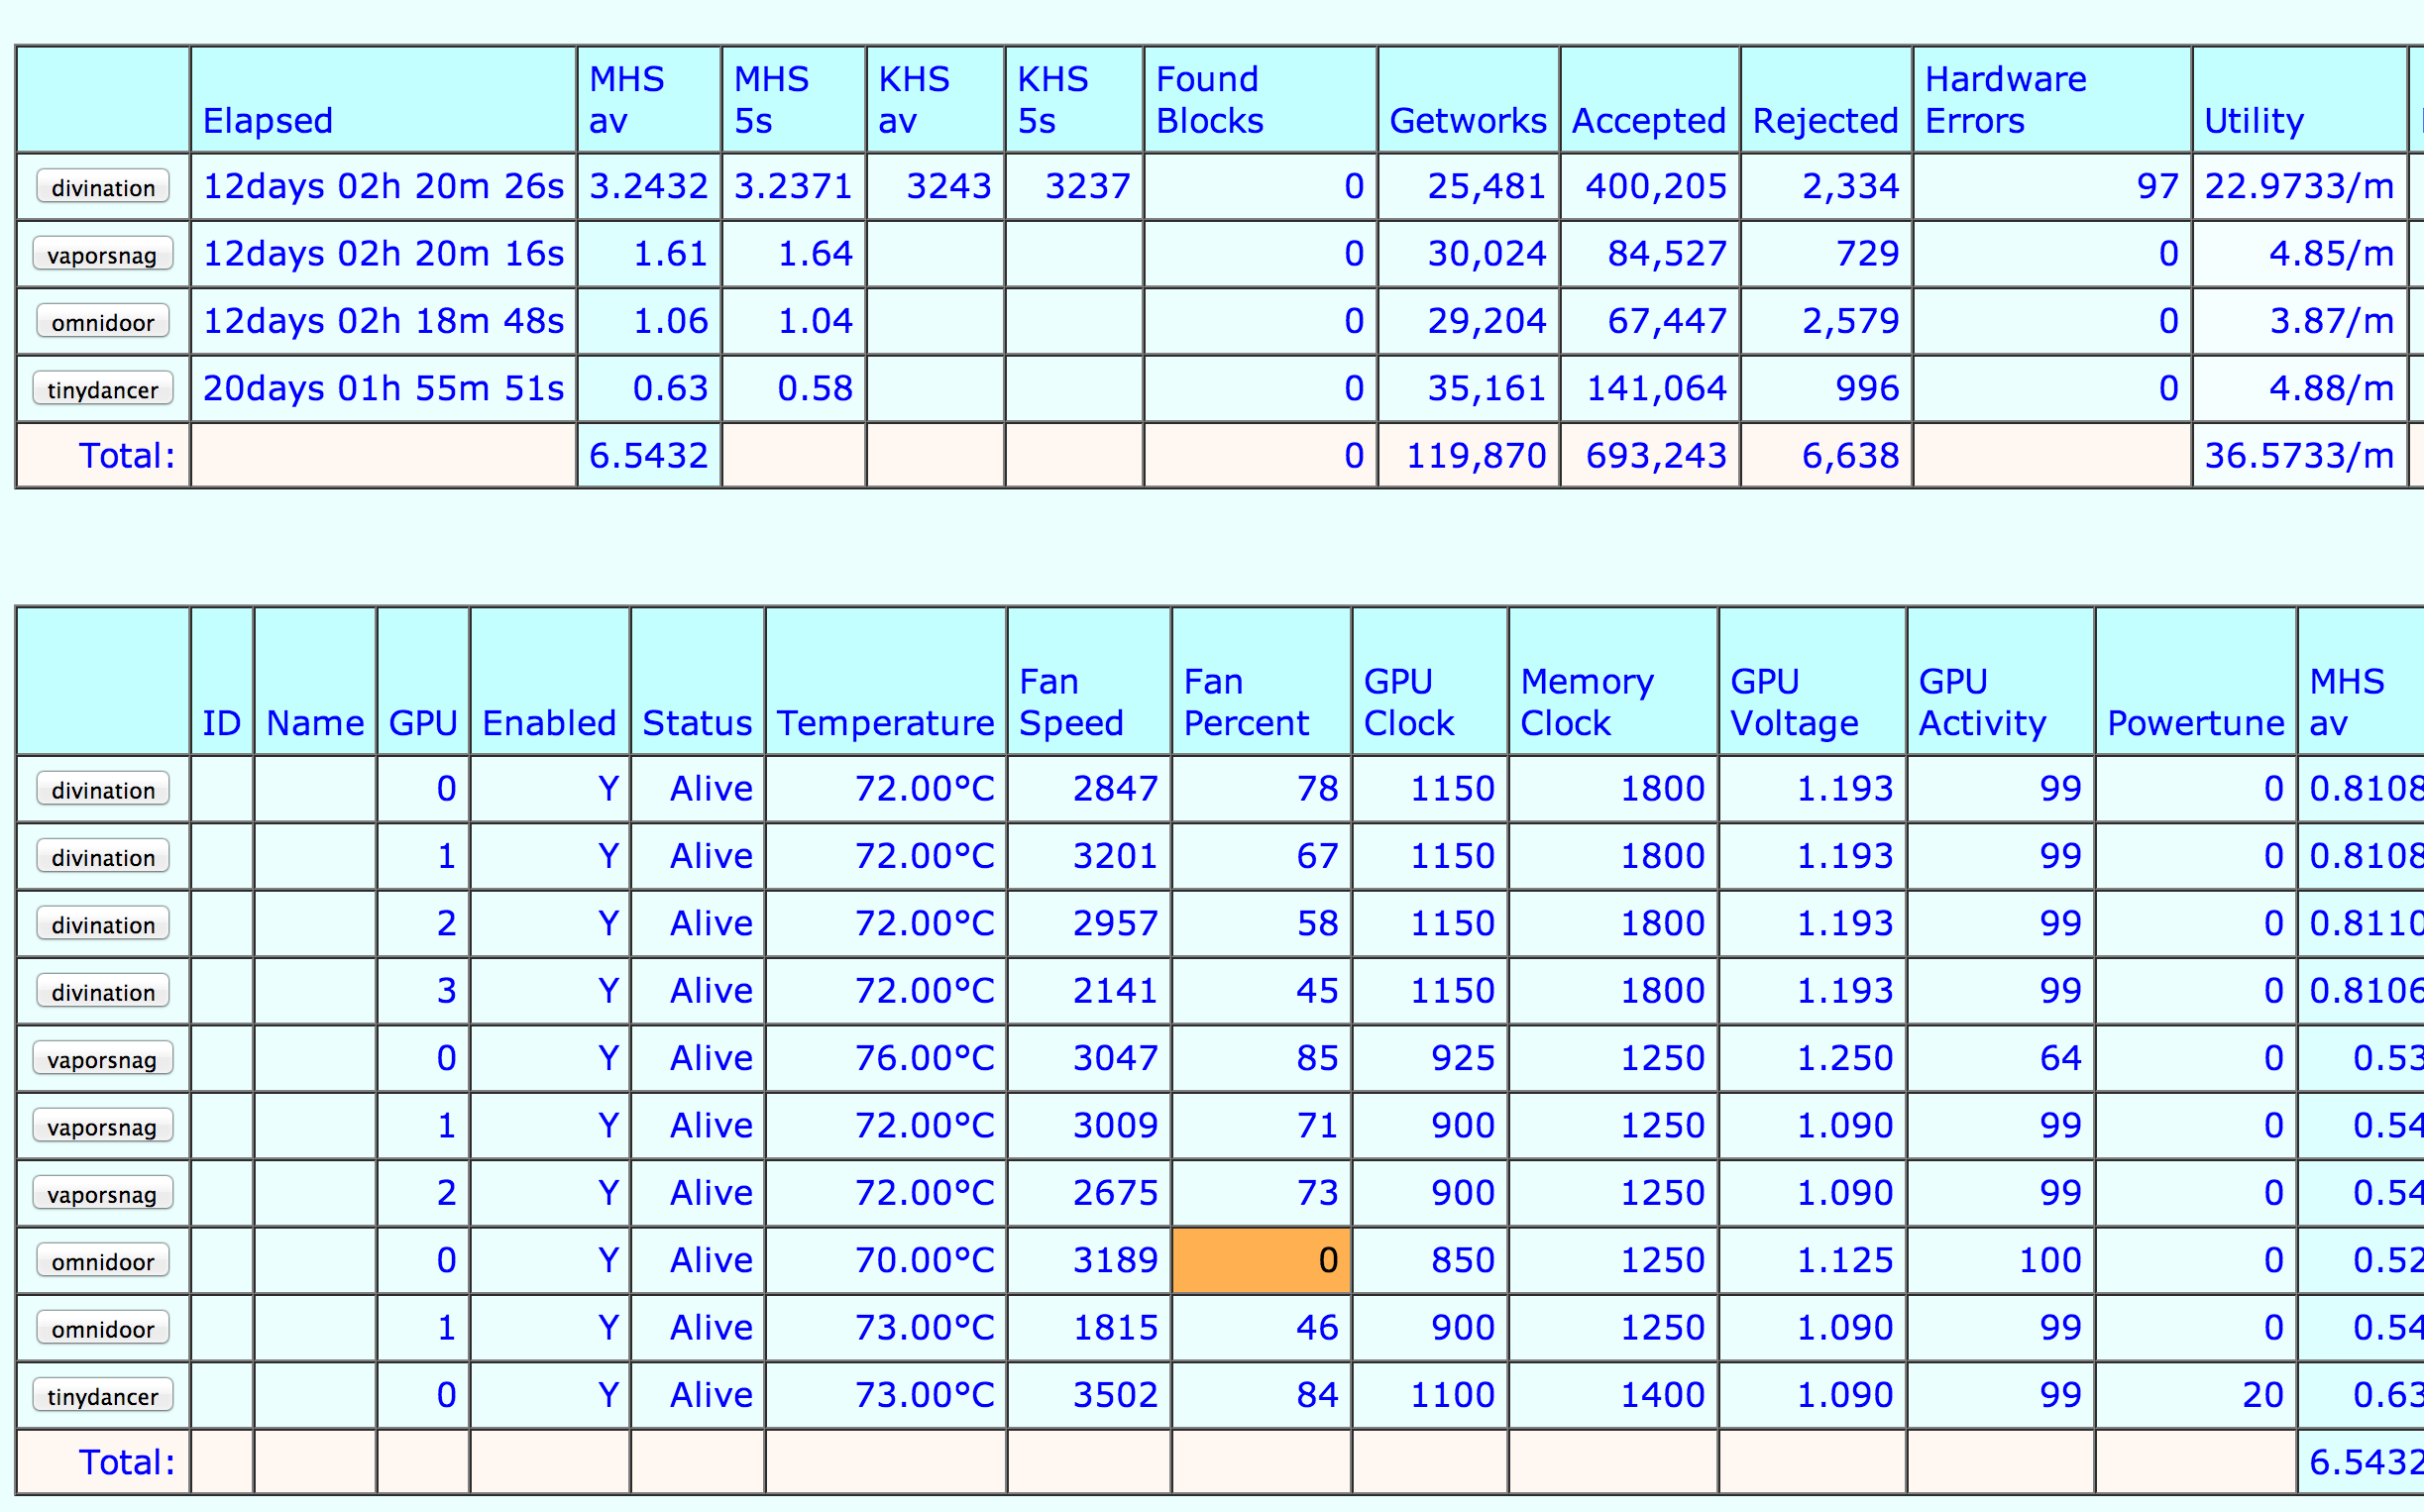The image size is (2424, 1512).
Task: Click the accepted value 400,205
Action: [1656, 186]
